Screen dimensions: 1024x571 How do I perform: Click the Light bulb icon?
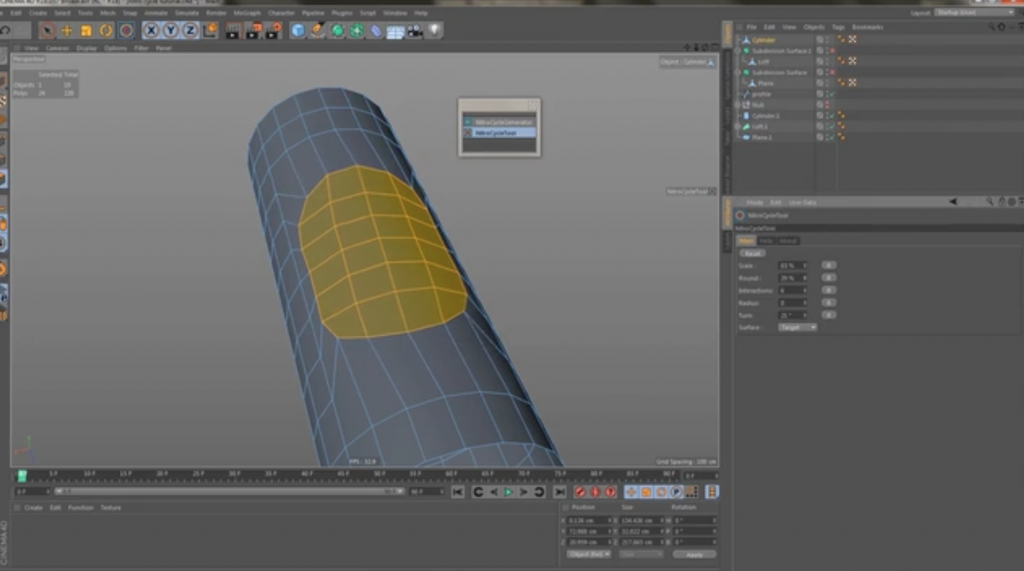(x=435, y=31)
